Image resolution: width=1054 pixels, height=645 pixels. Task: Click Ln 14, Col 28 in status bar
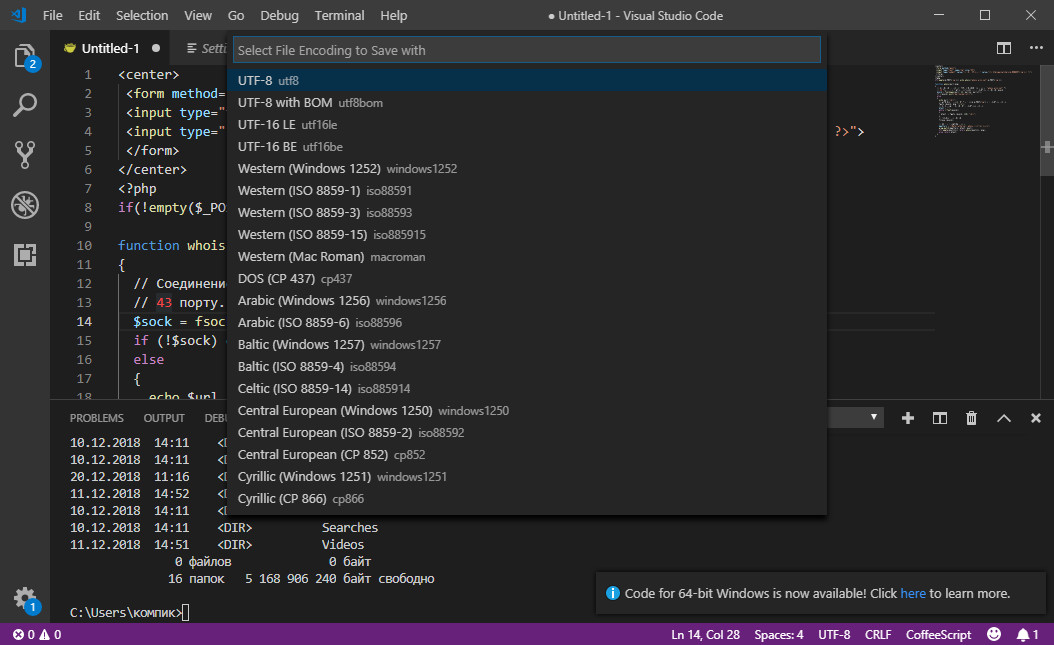pos(705,634)
